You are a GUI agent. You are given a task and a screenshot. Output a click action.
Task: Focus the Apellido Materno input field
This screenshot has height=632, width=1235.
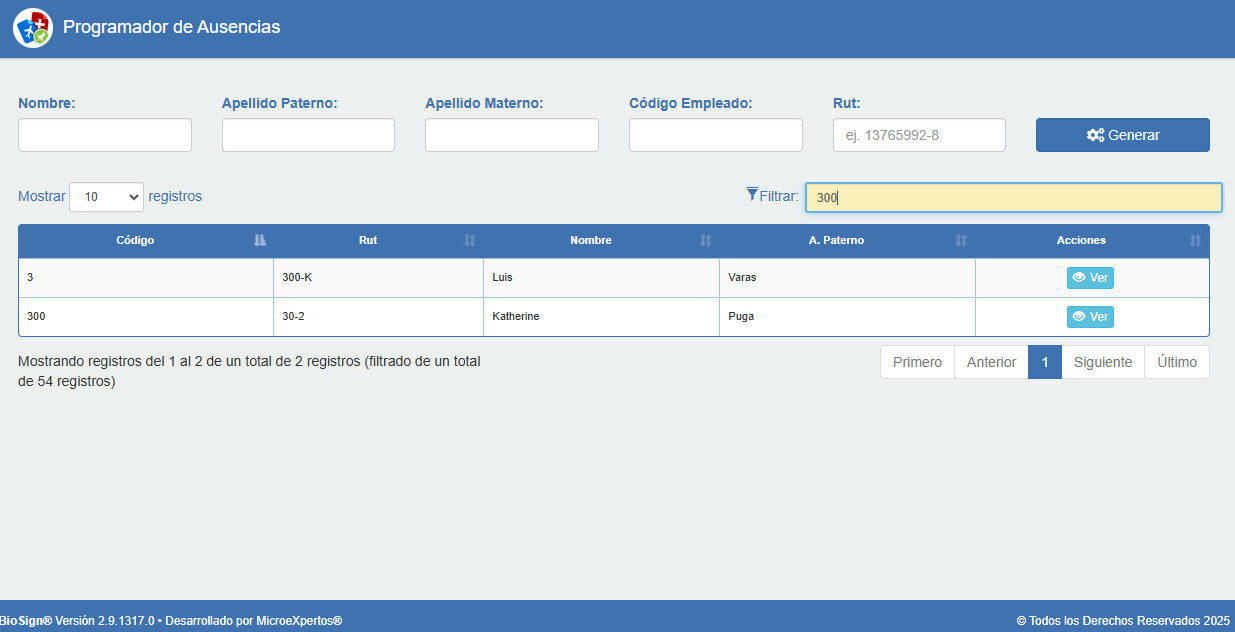coord(512,135)
